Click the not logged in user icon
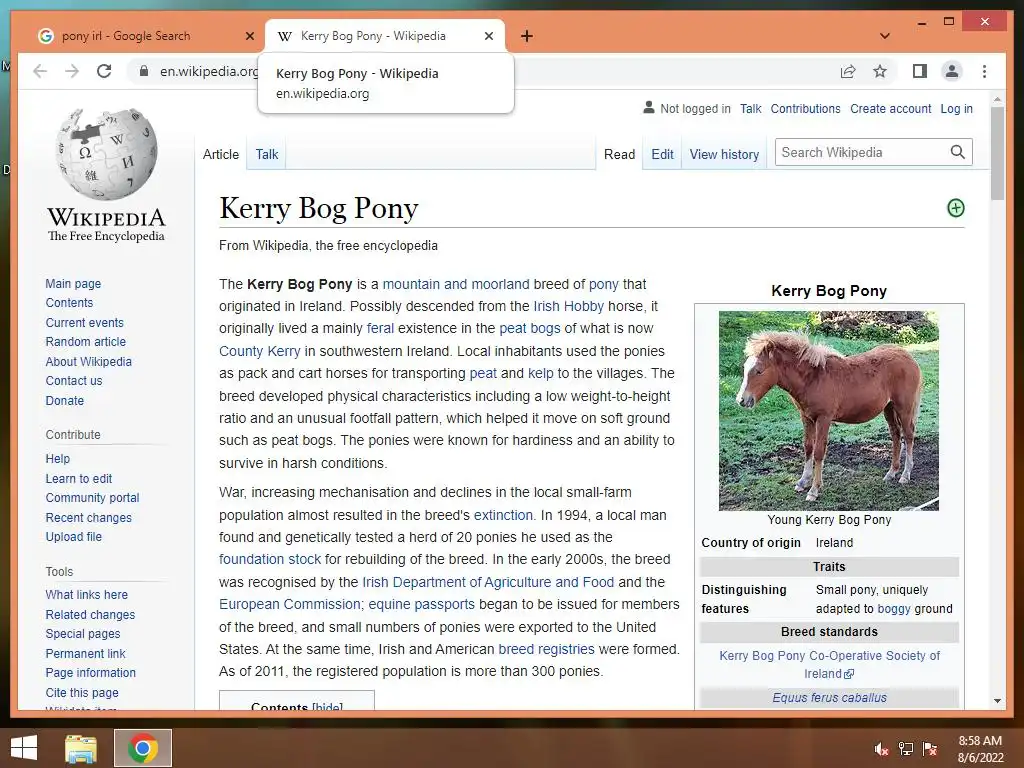 coord(648,108)
